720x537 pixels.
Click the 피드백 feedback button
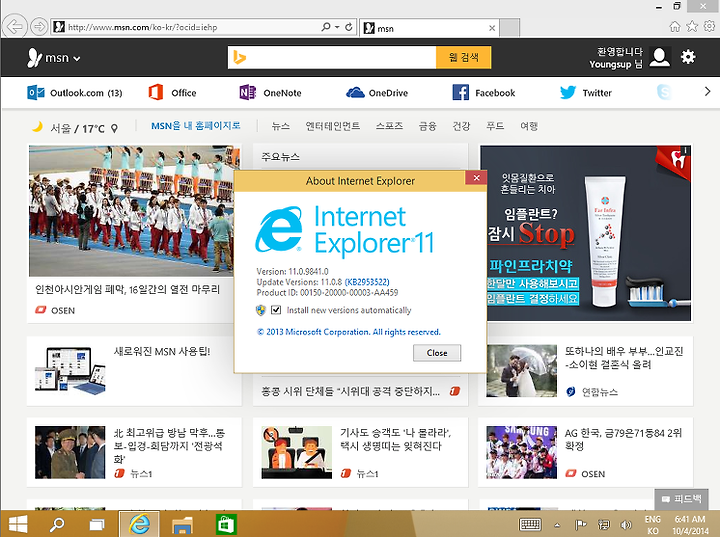pos(681,499)
